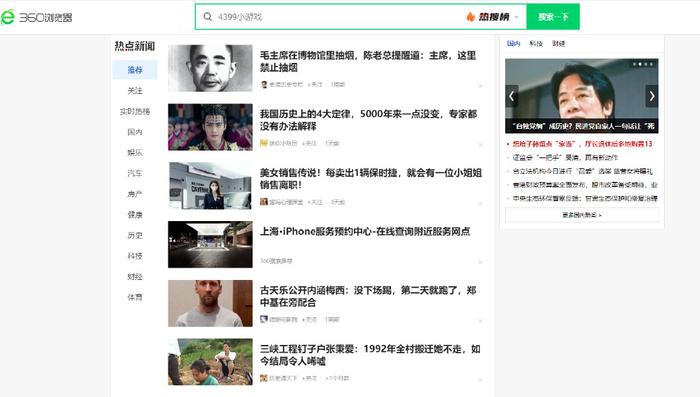Click the car showroom thumbnail of 保时捷 article
700x397 pixels.
click(210, 186)
